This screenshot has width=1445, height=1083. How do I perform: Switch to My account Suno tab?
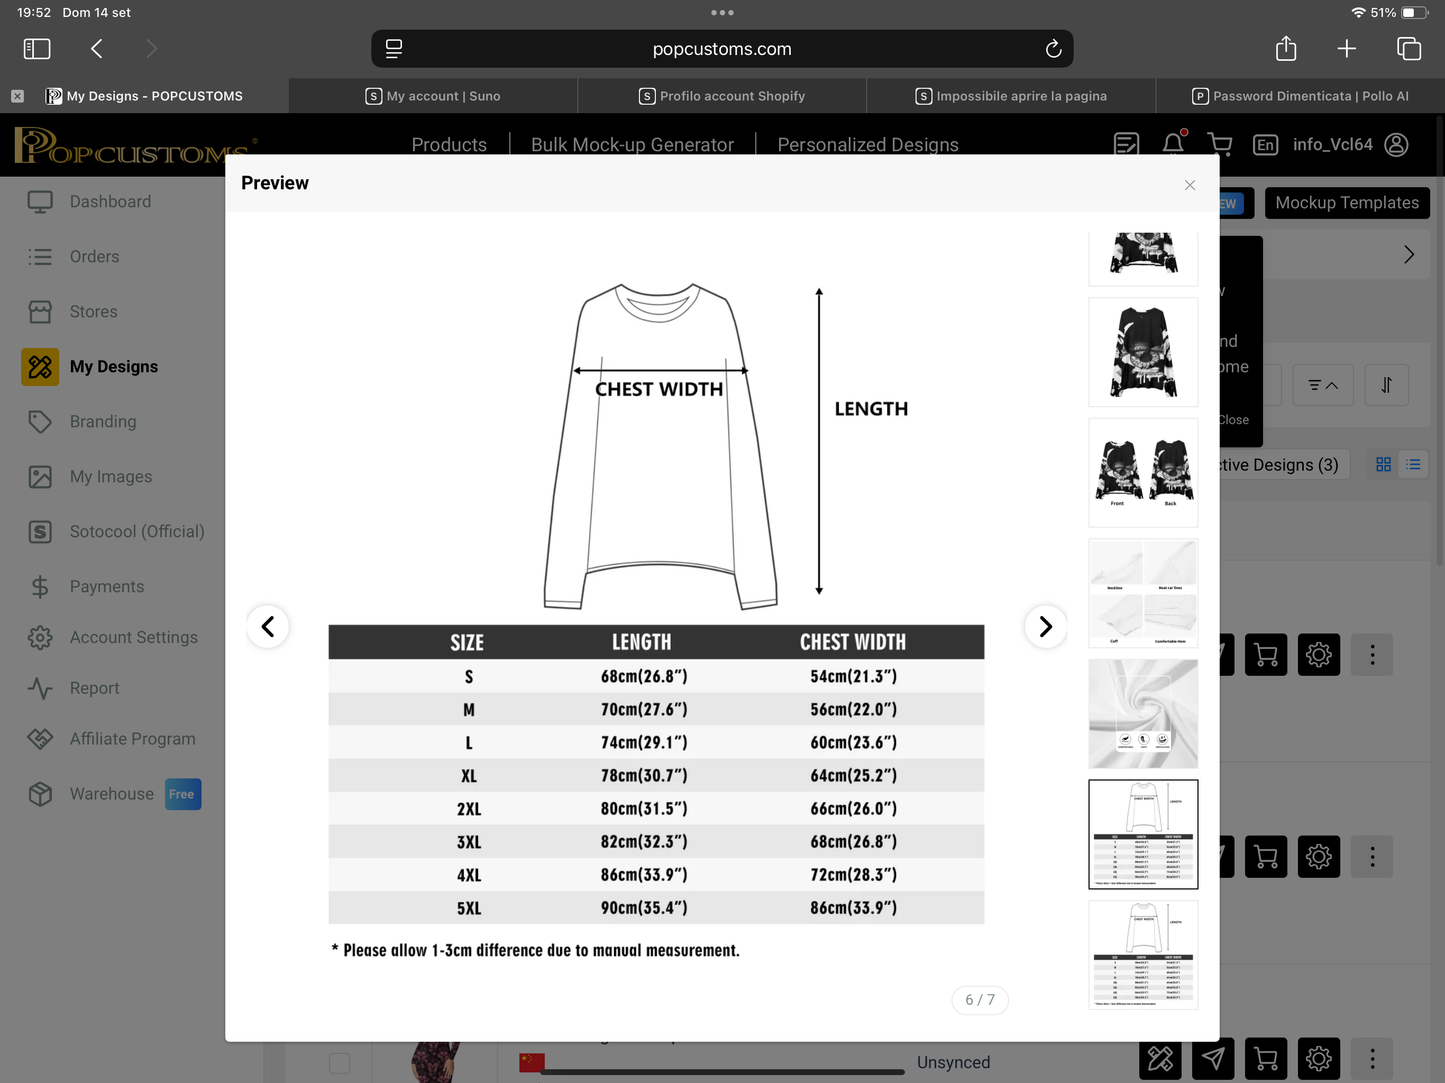(433, 96)
